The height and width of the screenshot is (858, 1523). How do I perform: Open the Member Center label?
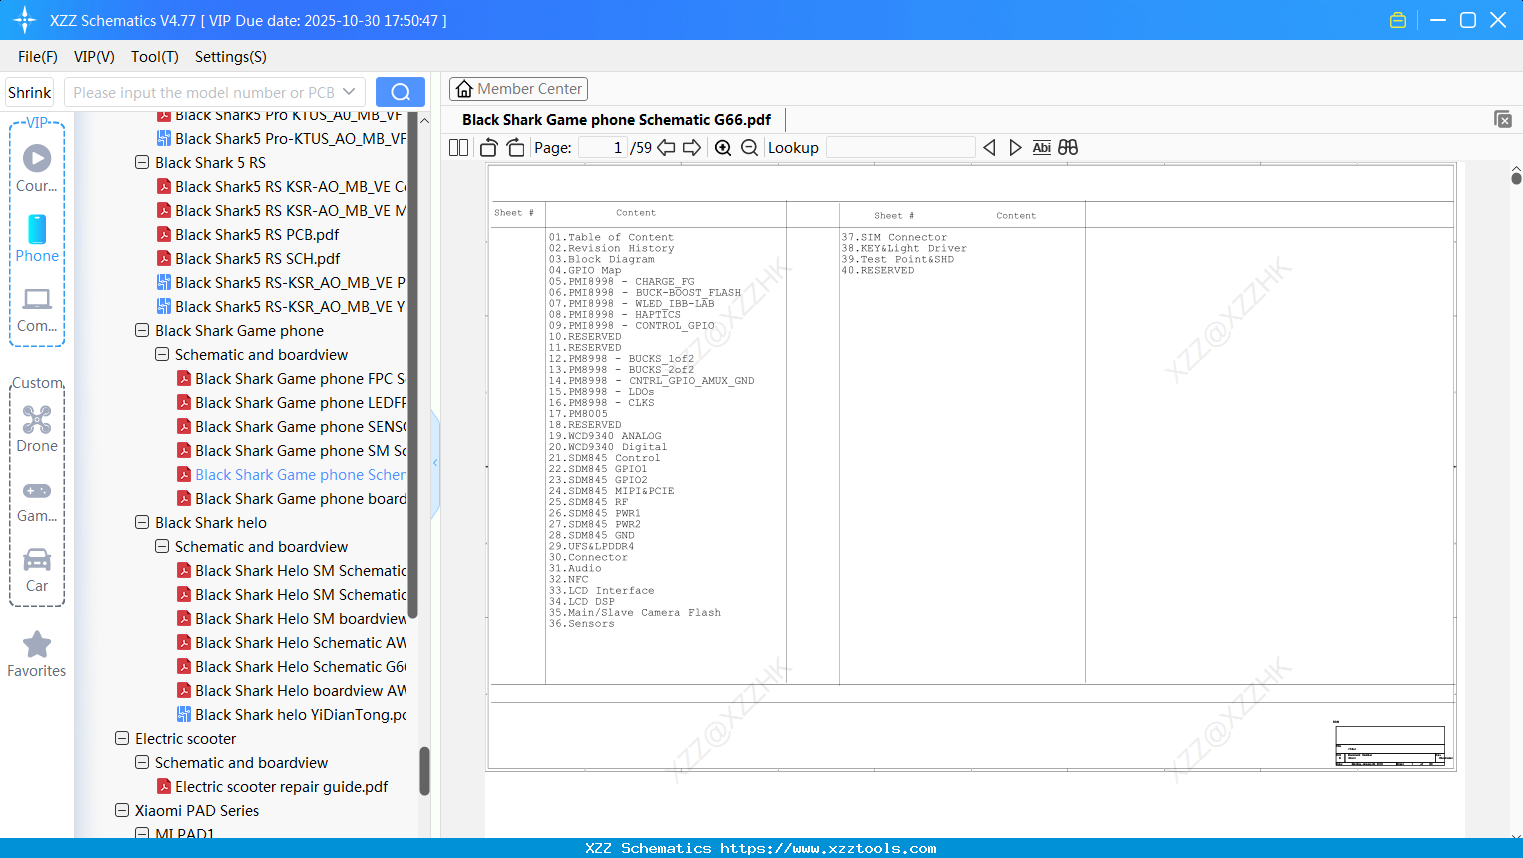tap(530, 89)
